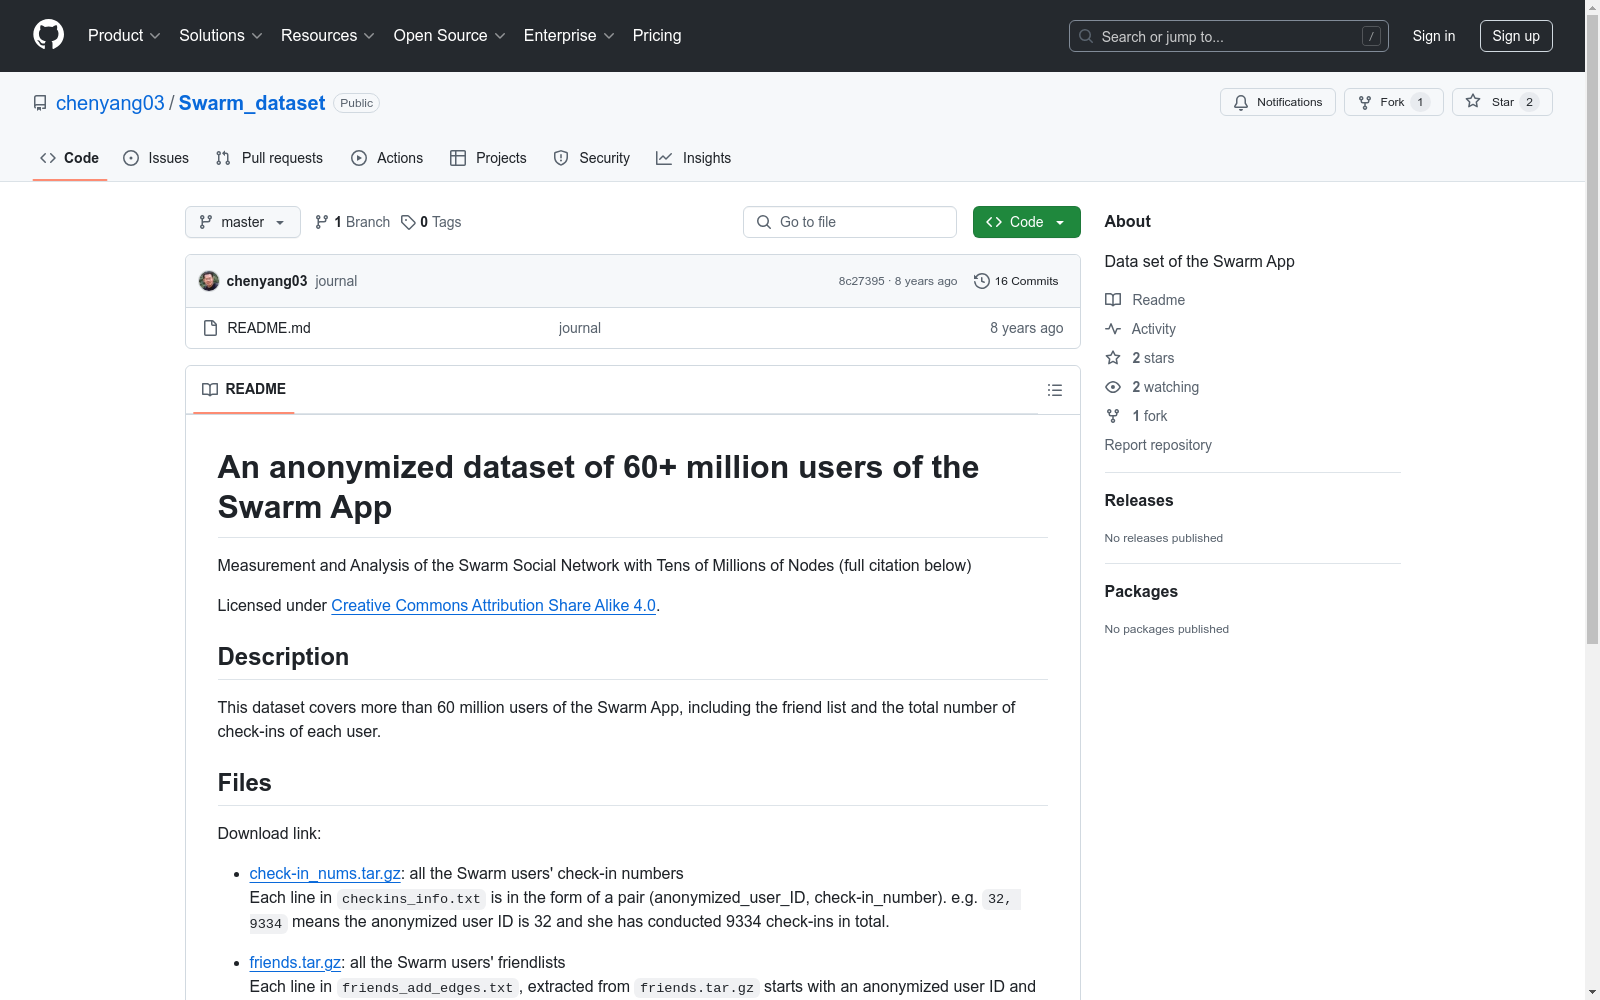
Task: Click chenyang03's avatar in commit row
Action: pyautogui.click(x=209, y=281)
